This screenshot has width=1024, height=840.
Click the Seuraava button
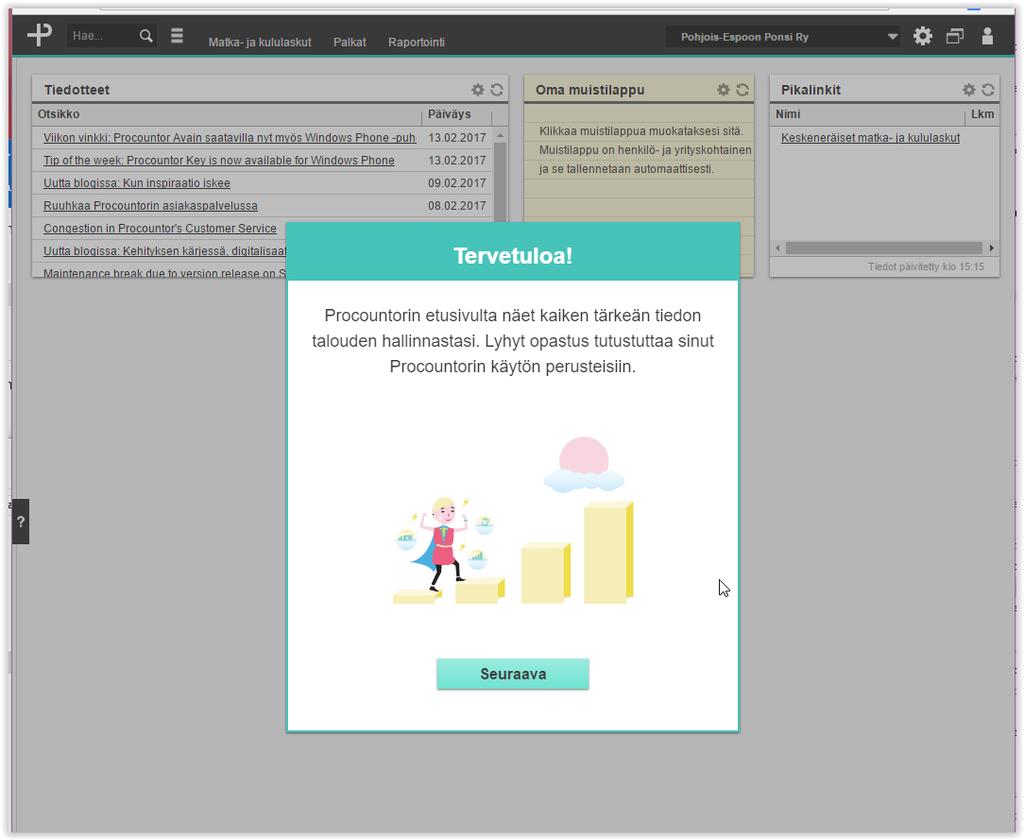513,674
